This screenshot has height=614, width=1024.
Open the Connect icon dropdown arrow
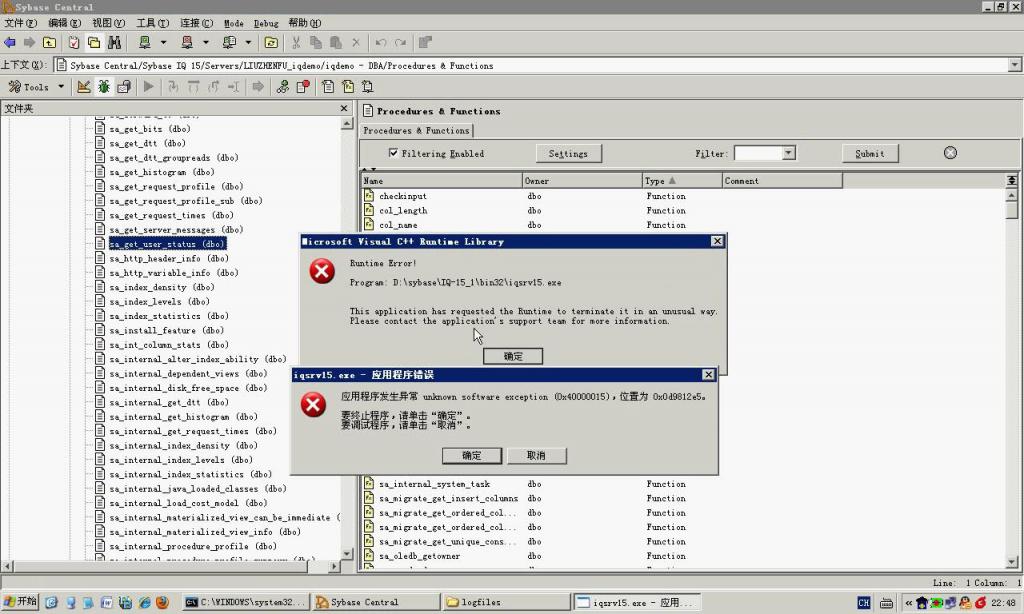coord(163,42)
